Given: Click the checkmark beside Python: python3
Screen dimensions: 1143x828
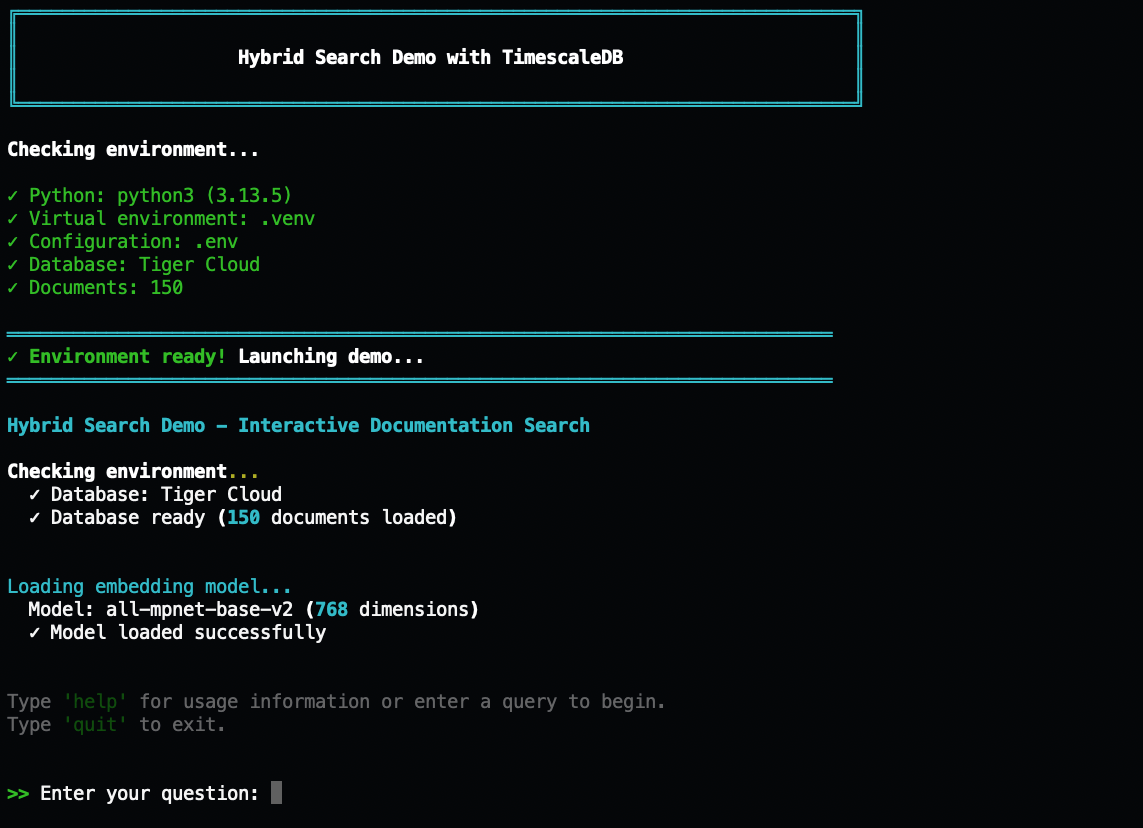Looking at the screenshot, I should click(x=13, y=196).
